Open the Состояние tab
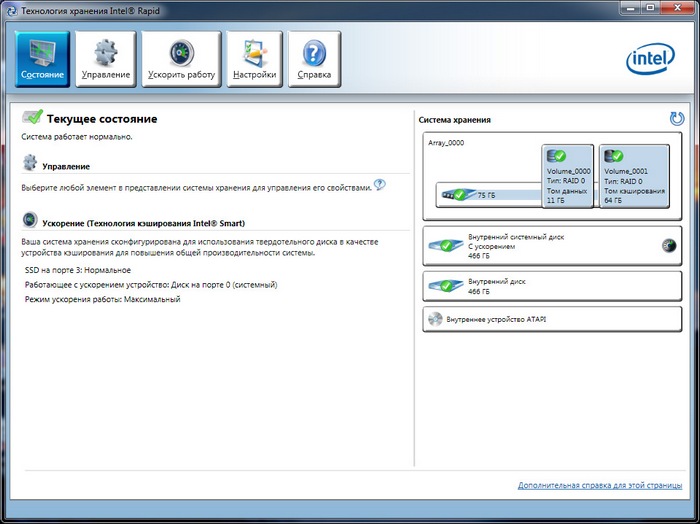Image resolution: width=700 pixels, height=524 pixels. tap(42, 59)
